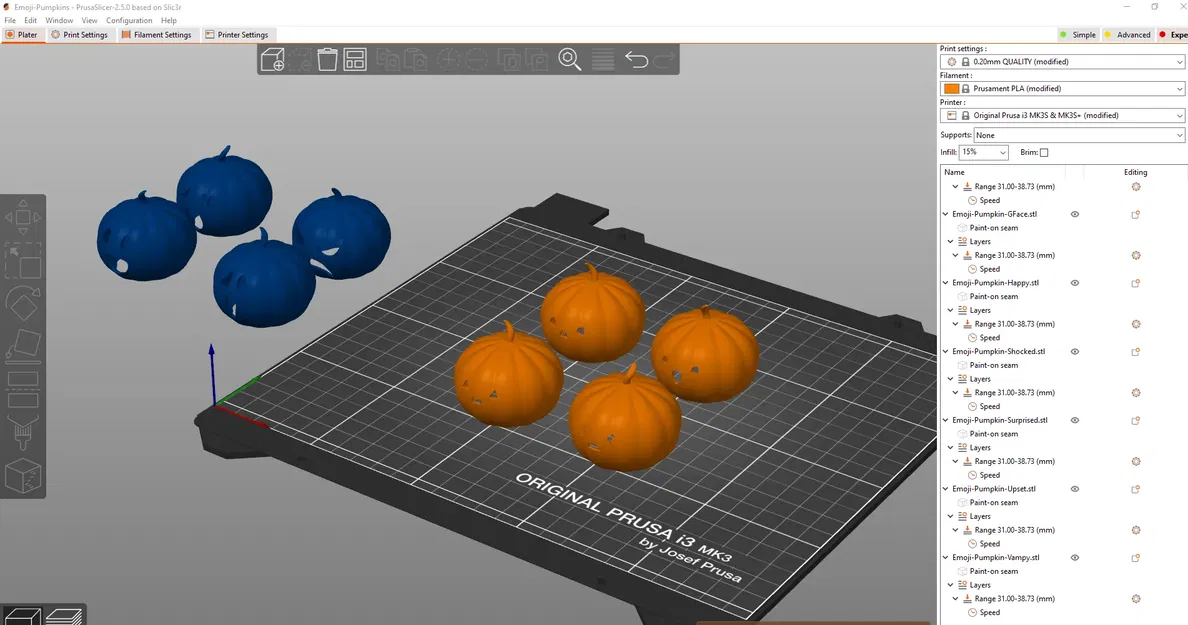Switch to 3D editor view icon

click(22, 617)
